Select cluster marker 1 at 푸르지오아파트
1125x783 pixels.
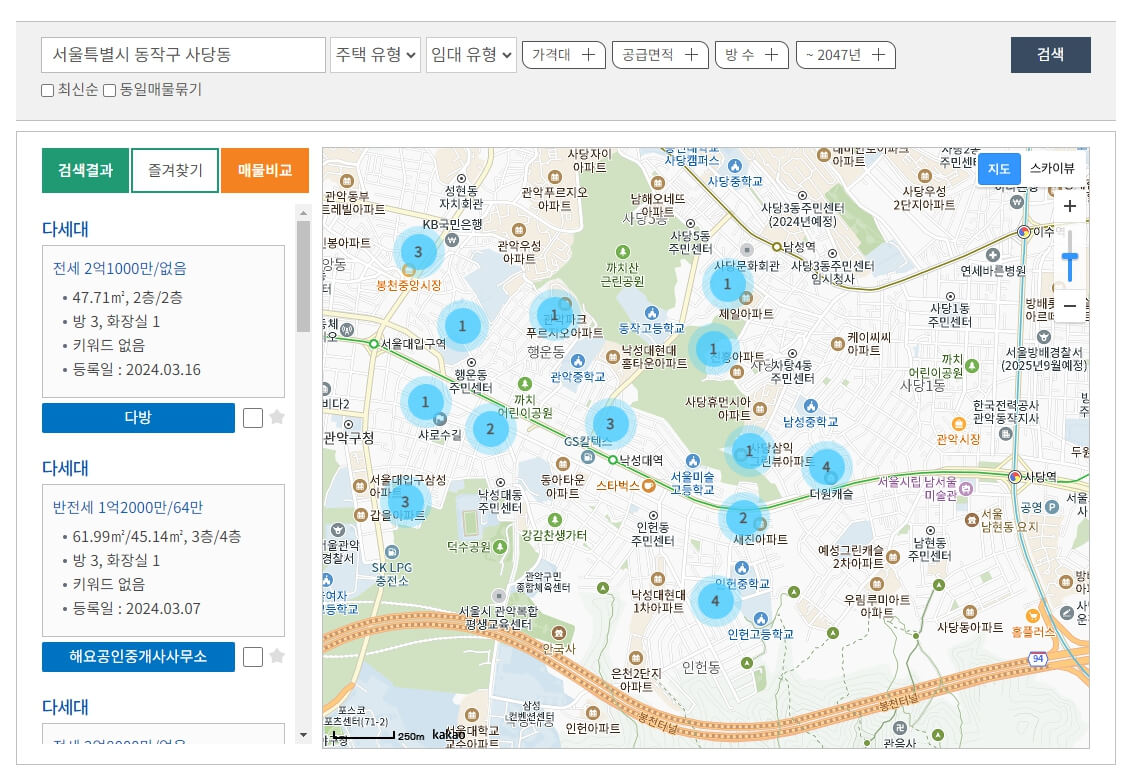pyautogui.click(x=554, y=315)
